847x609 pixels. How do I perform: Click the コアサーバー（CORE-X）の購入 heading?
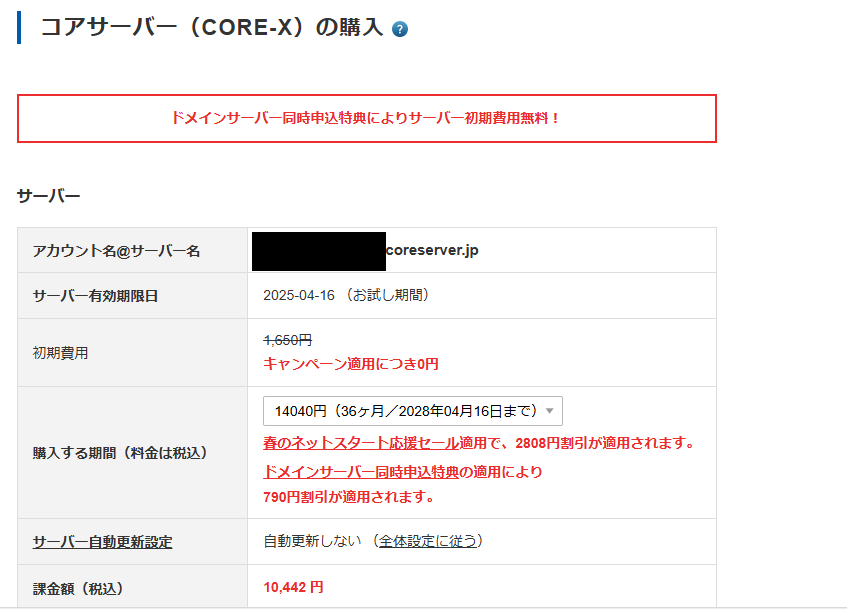click(211, 28)
